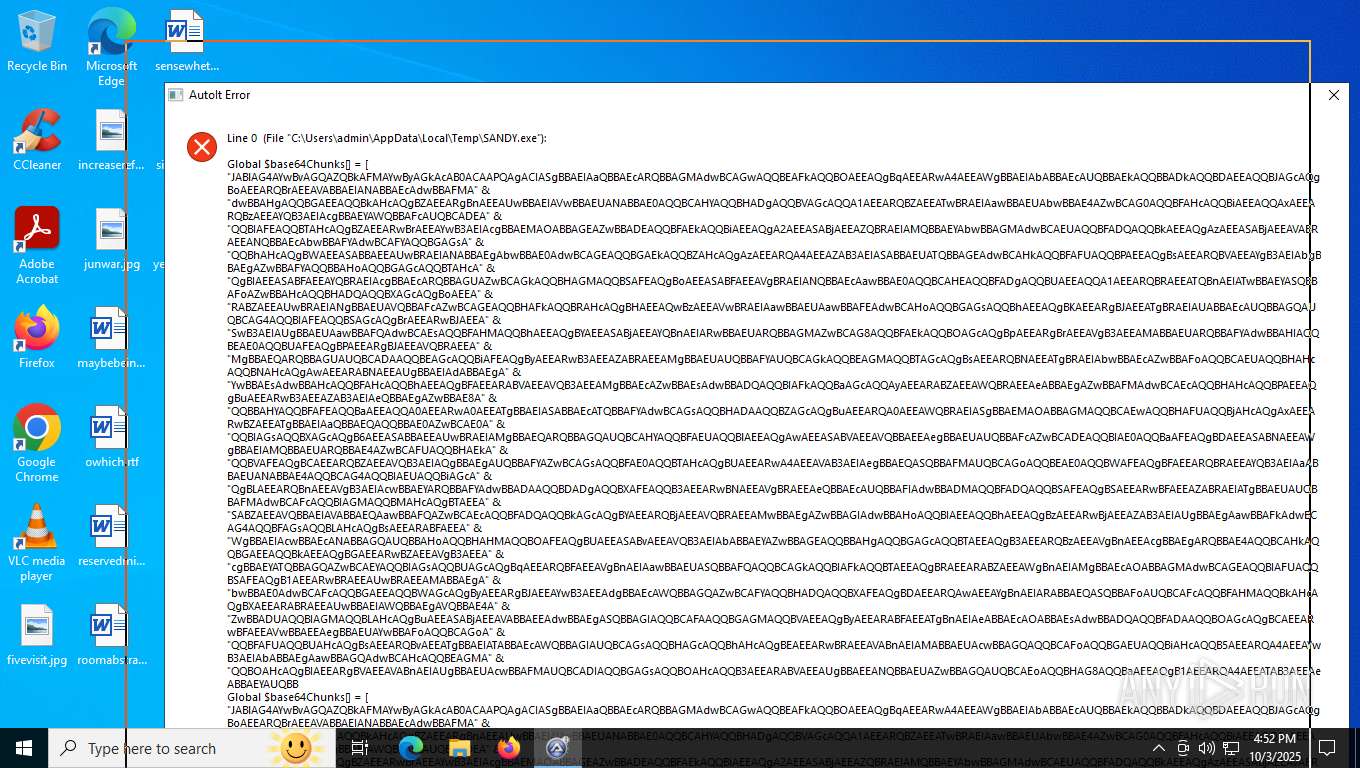Open the clock showing 4:52 PM

pos(1274,748)
